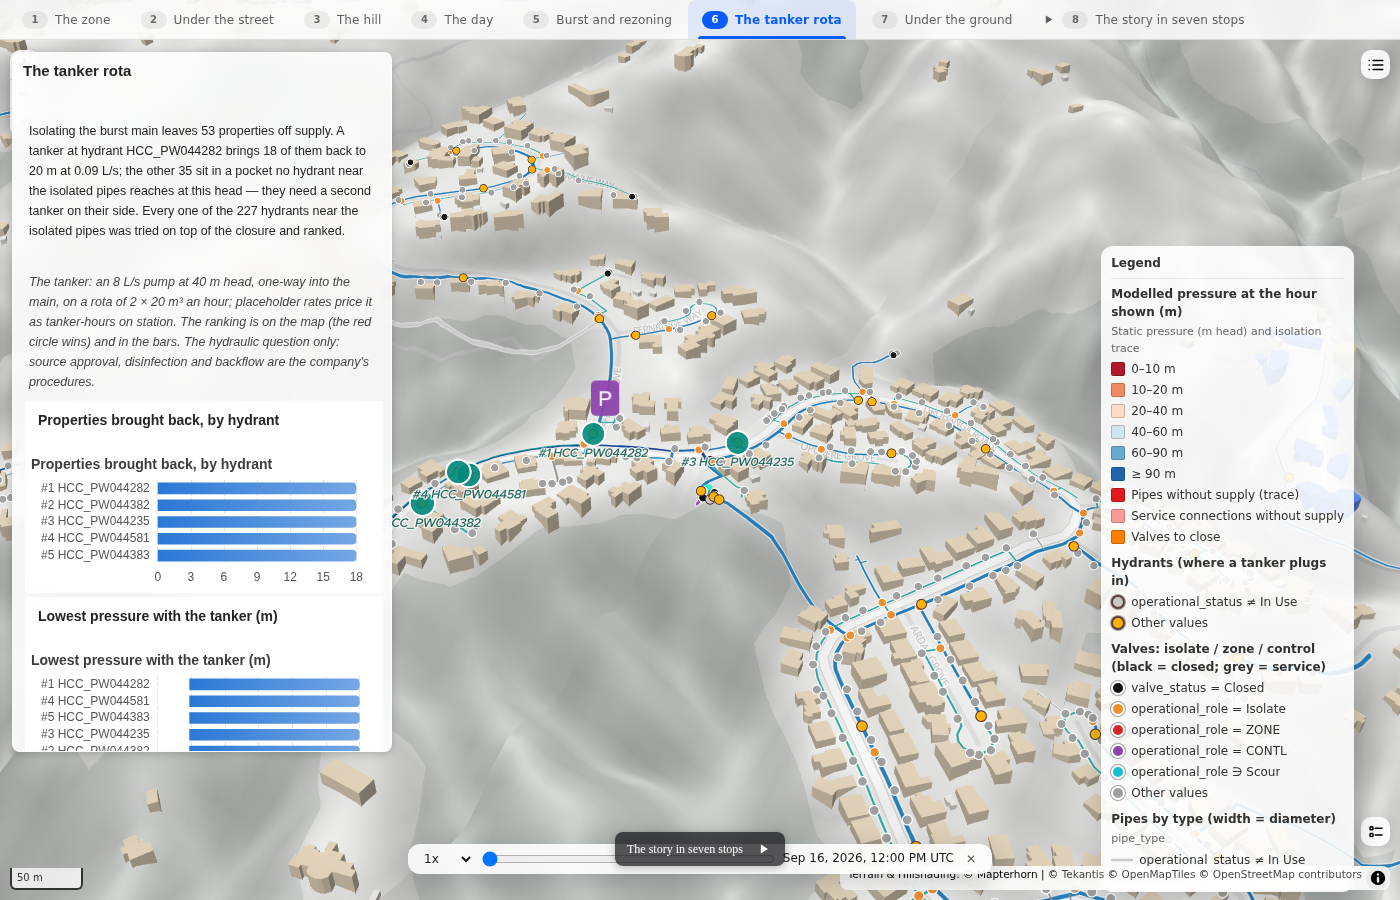Click 'operational_role = ZONE' legend symbol
1400x900 pixels.
click(1118, 730)
